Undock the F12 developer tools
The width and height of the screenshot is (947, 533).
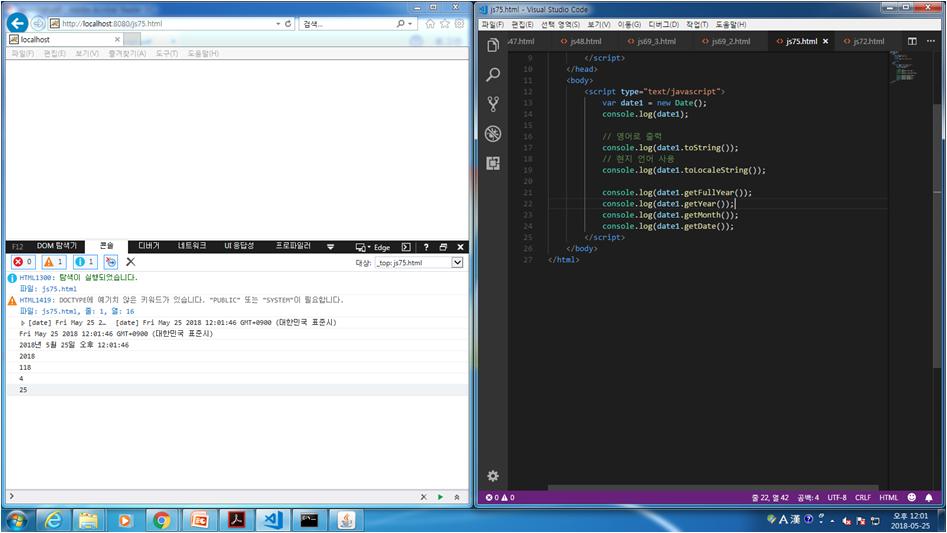click(x=443, y=247)
